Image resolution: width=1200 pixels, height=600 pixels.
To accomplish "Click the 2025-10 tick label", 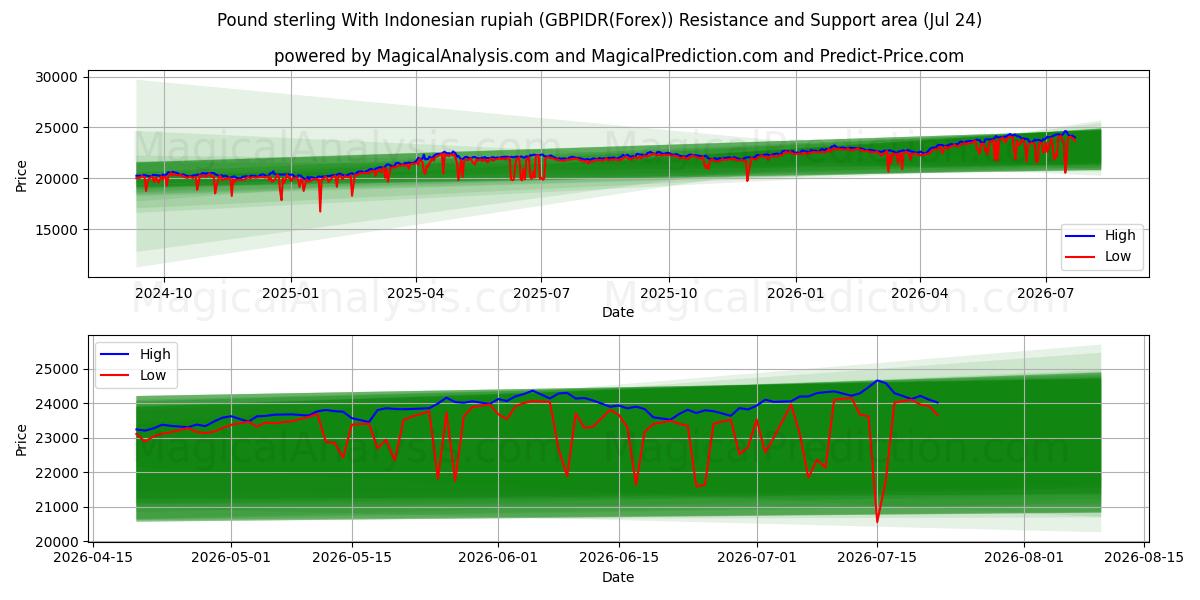I will [x=668, y=293].
